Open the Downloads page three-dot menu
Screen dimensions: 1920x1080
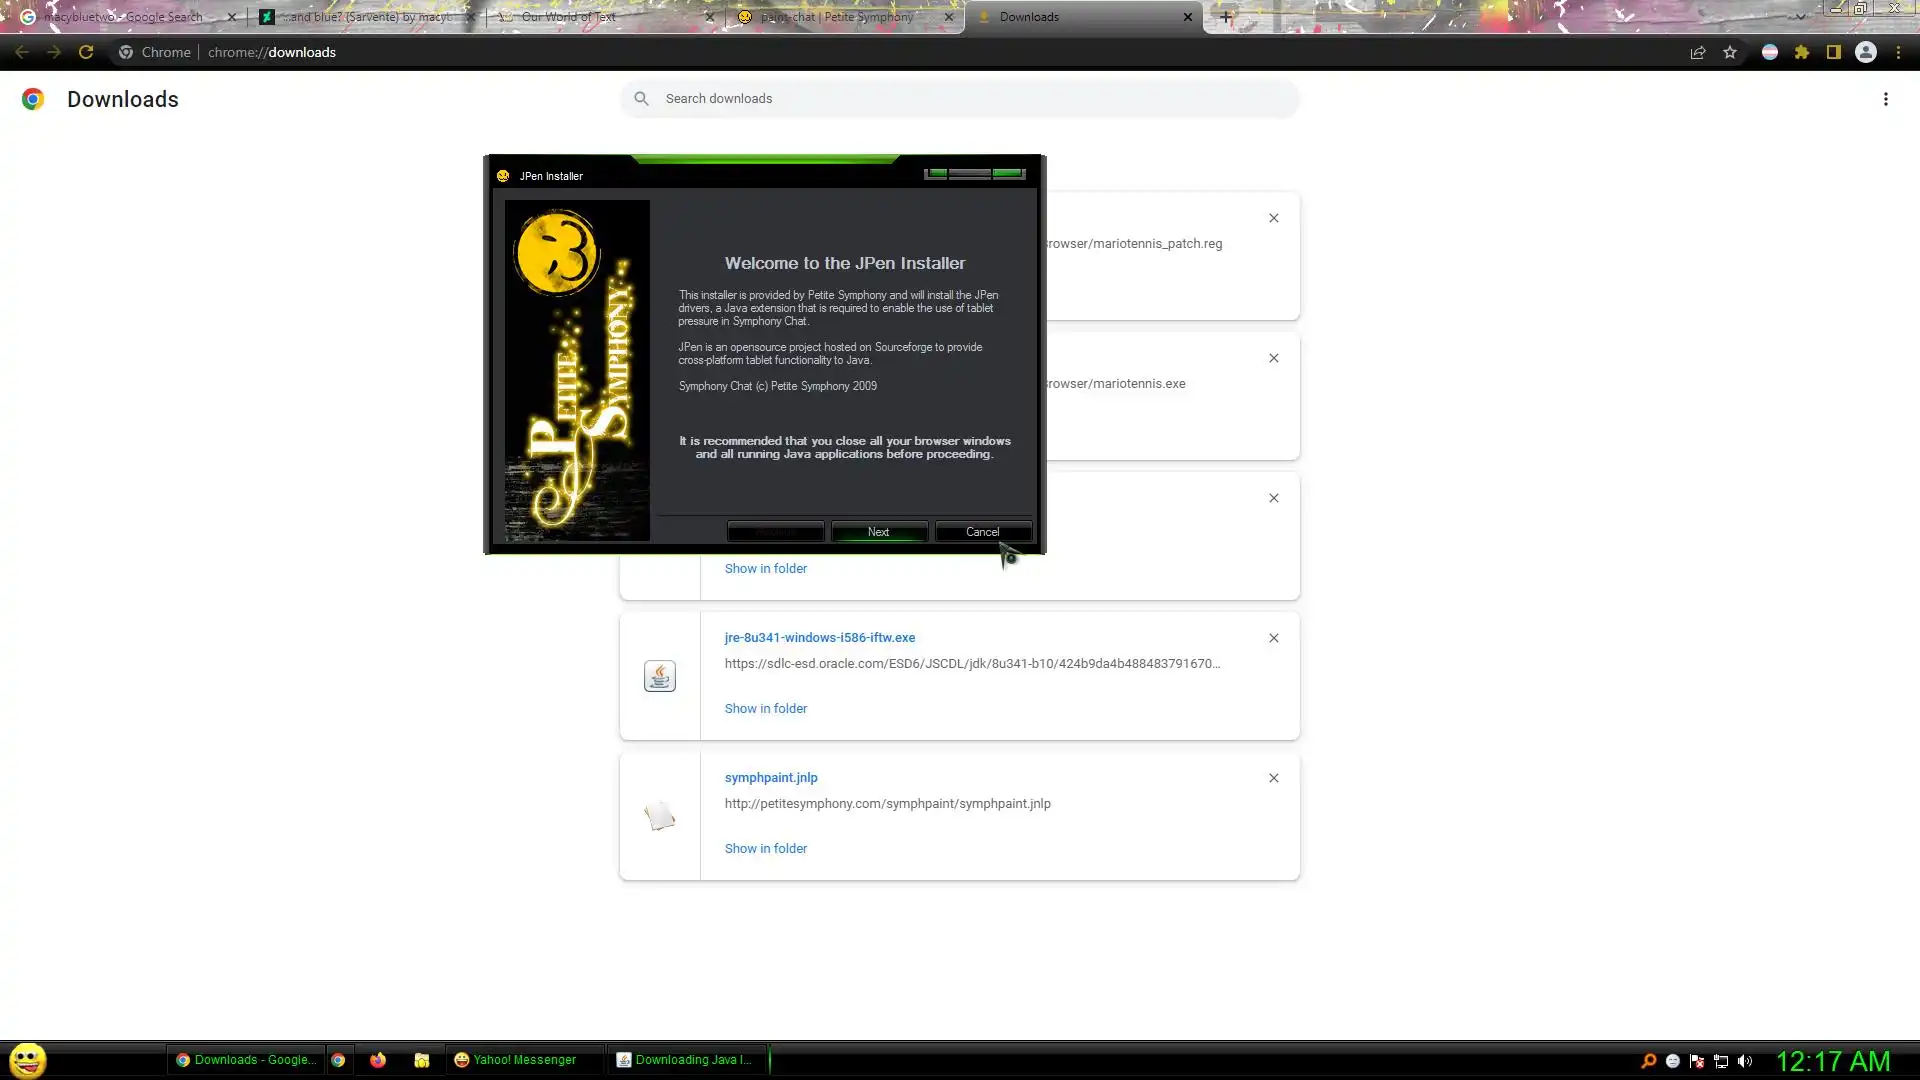(x=1885, y=99)
